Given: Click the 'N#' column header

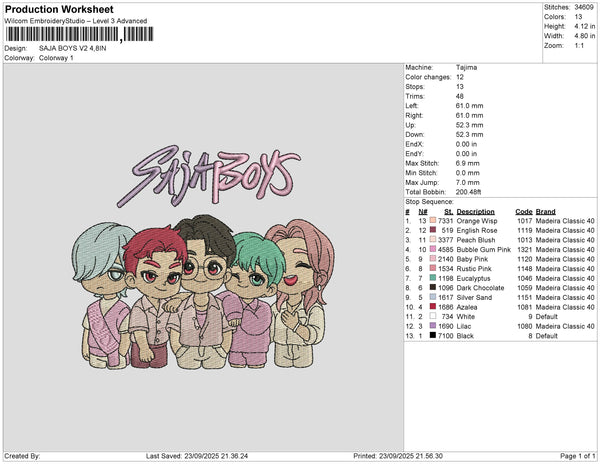Looking at the screenshot, I should click(x=423, y=212).
